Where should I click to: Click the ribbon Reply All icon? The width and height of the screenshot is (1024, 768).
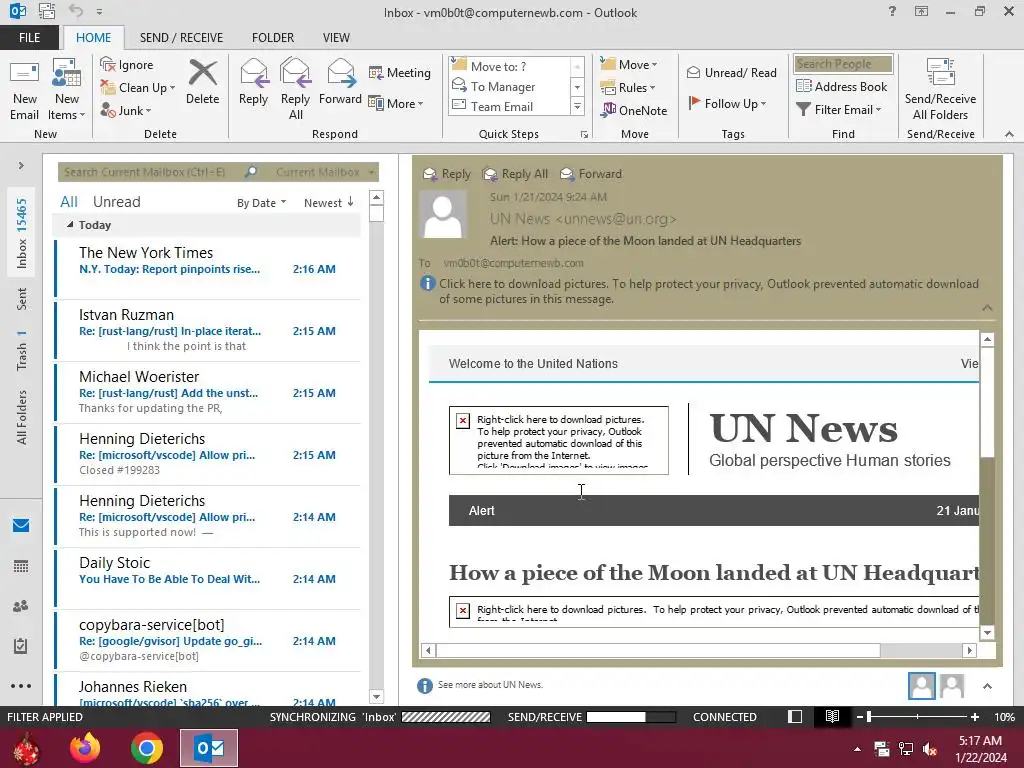tap(295, 90)
